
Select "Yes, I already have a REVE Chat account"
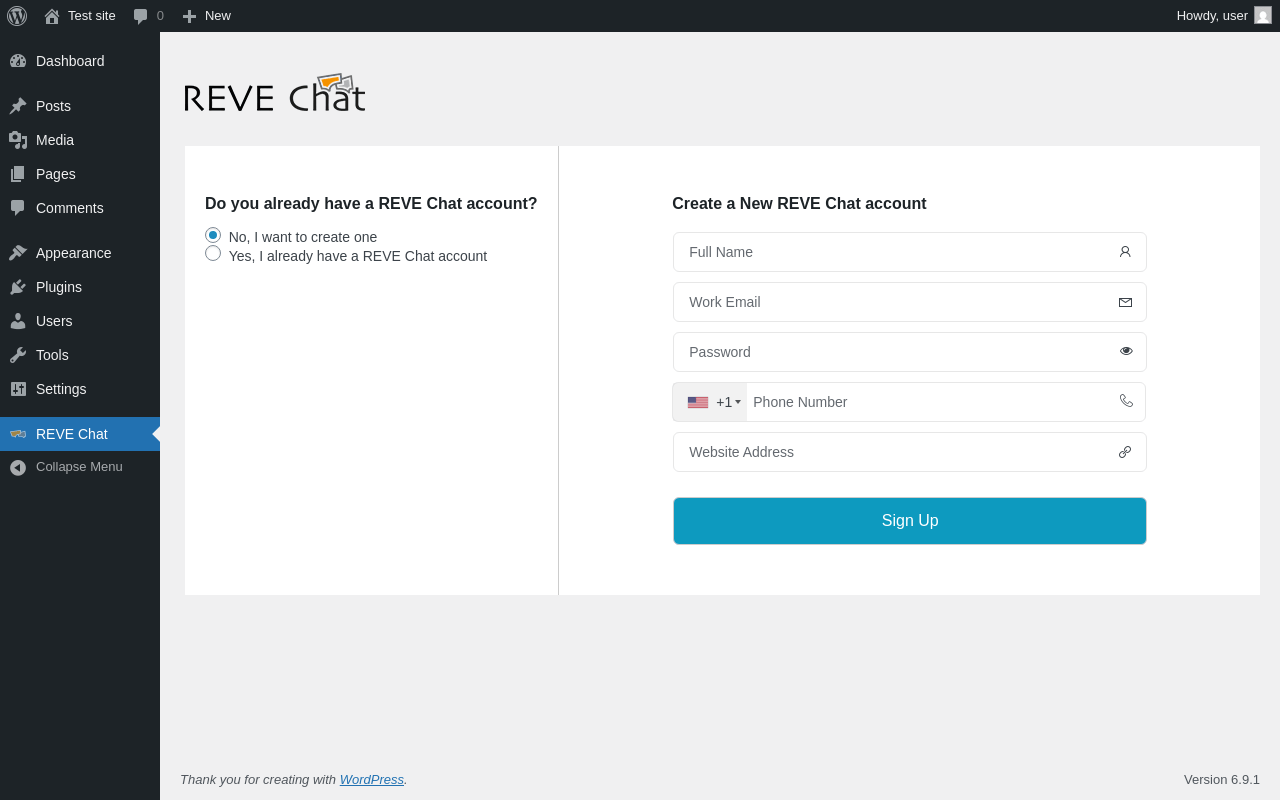click(x=213, y=254)
